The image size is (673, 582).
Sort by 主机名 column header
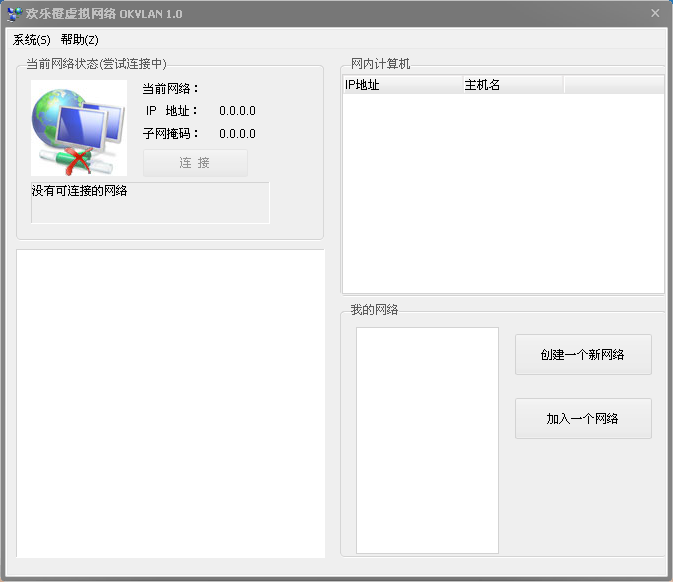click(513, 85)
